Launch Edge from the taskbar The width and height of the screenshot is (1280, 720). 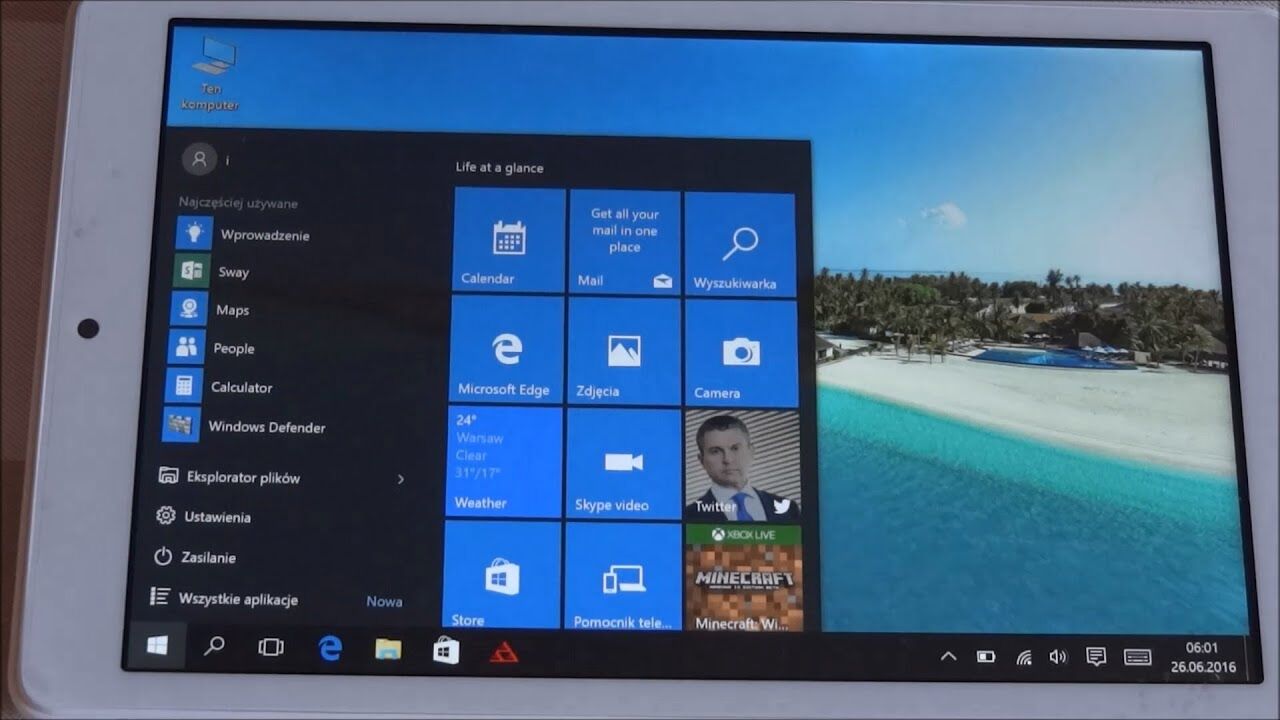330,649
